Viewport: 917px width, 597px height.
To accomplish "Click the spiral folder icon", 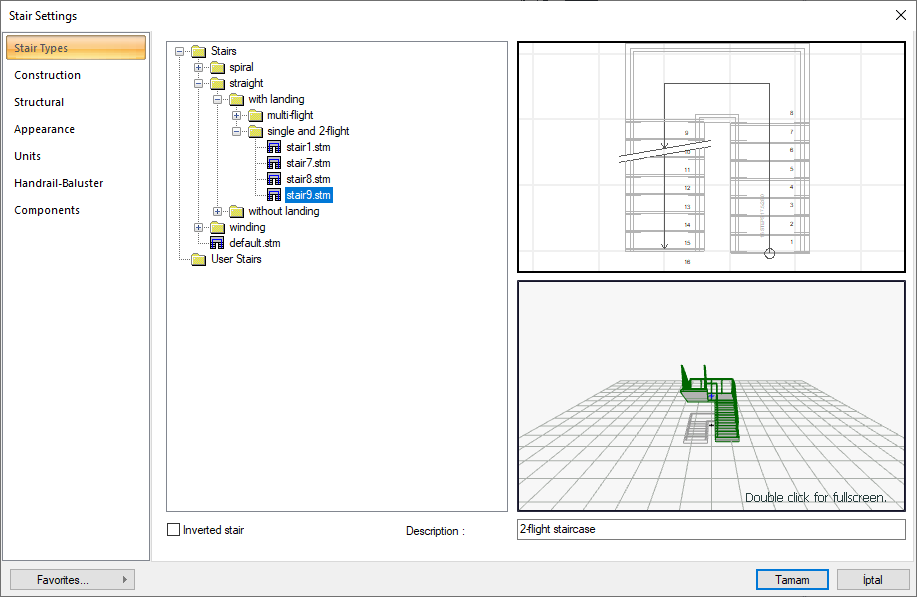I will coord(217,67).
